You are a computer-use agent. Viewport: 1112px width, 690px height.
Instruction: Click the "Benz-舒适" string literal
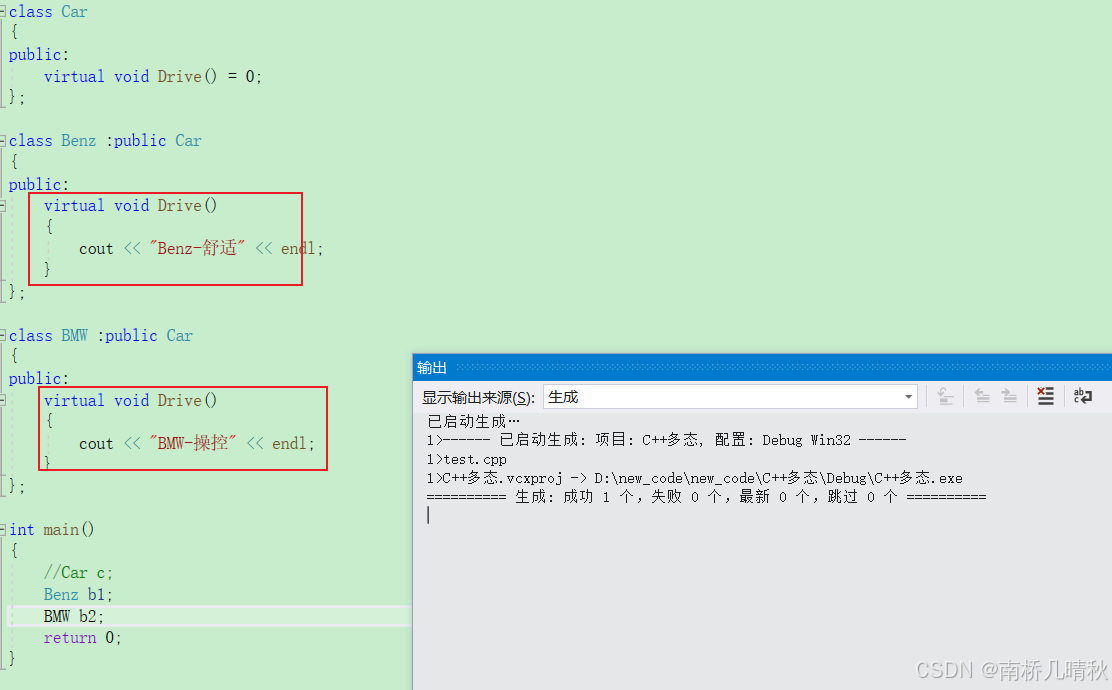(197, 248)
